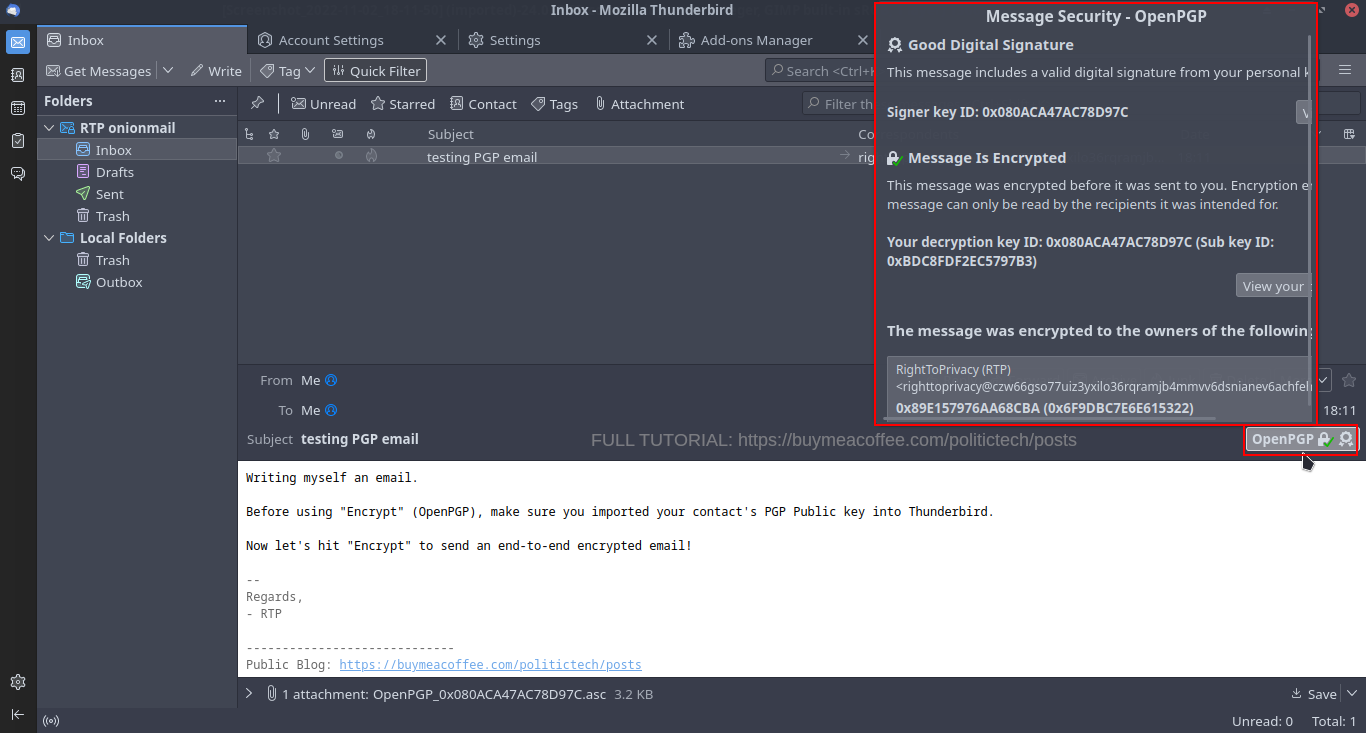Open the buymeacoffee Public Blog link

490,664
